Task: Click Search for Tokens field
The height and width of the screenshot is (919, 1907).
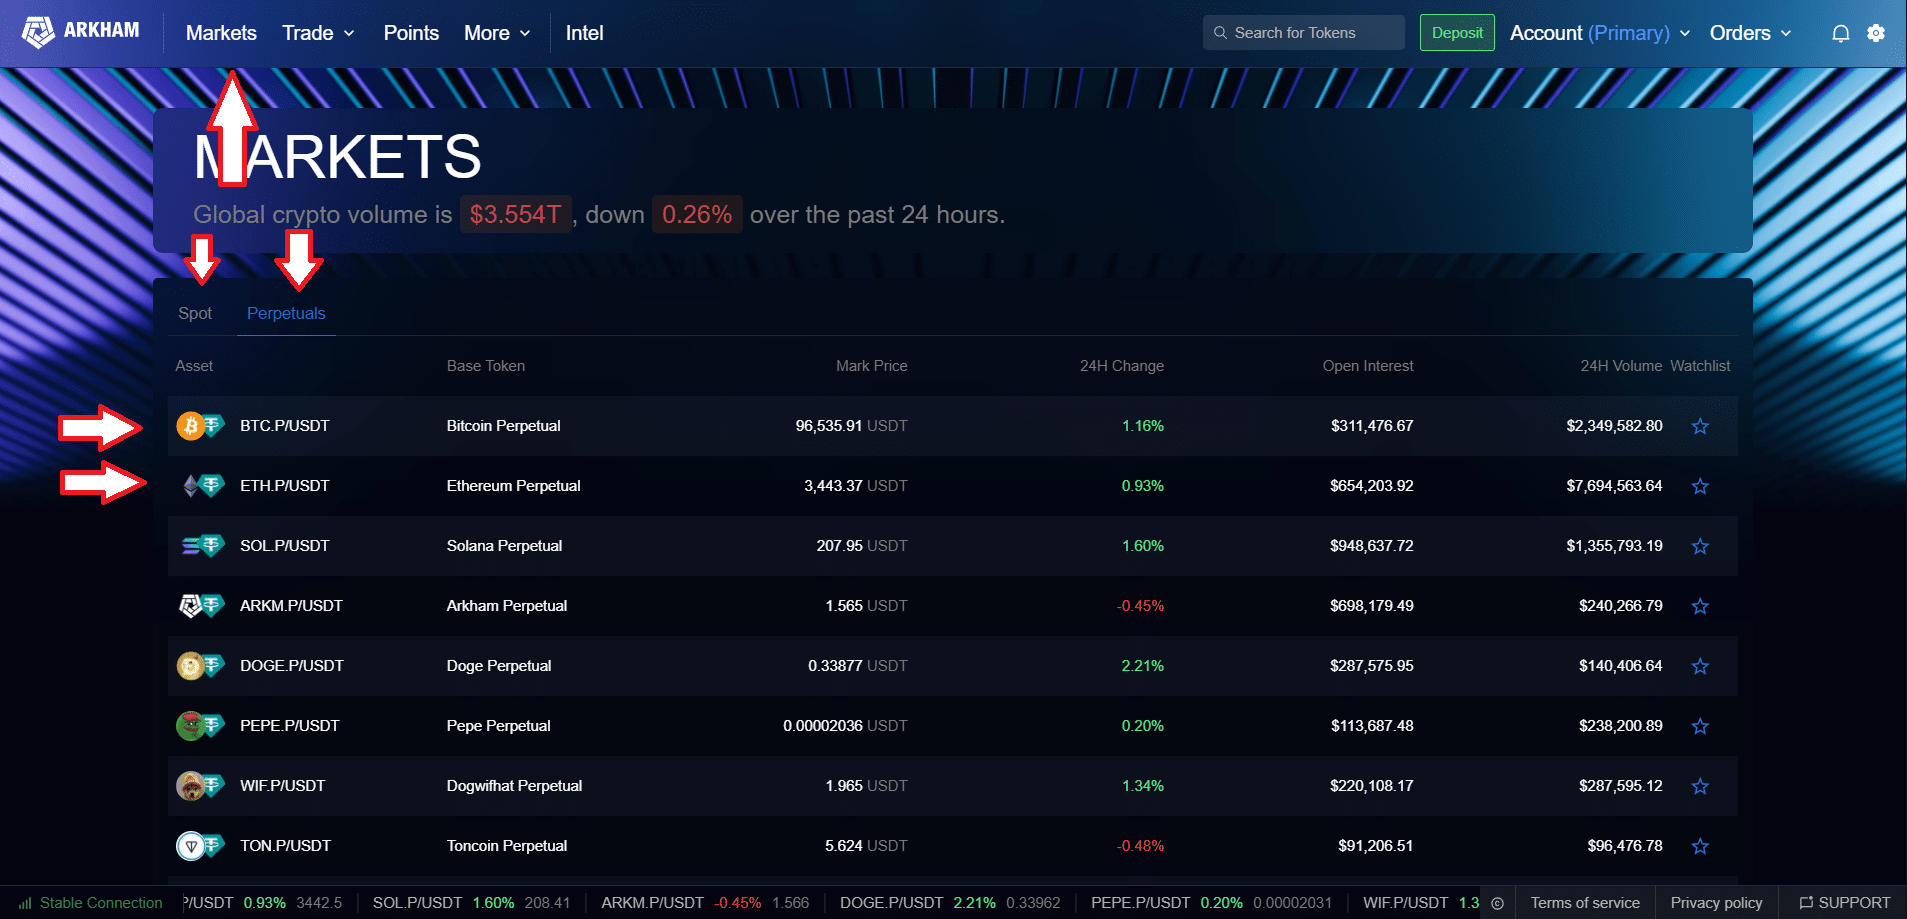Action: coord(1304,33)
